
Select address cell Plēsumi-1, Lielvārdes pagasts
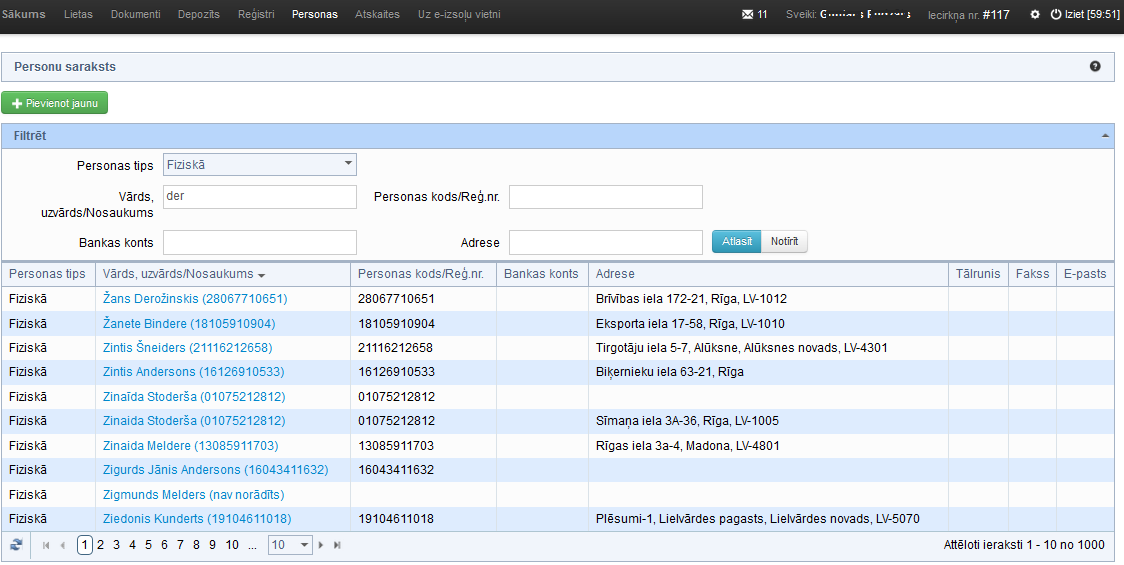[x=768, y=519]
